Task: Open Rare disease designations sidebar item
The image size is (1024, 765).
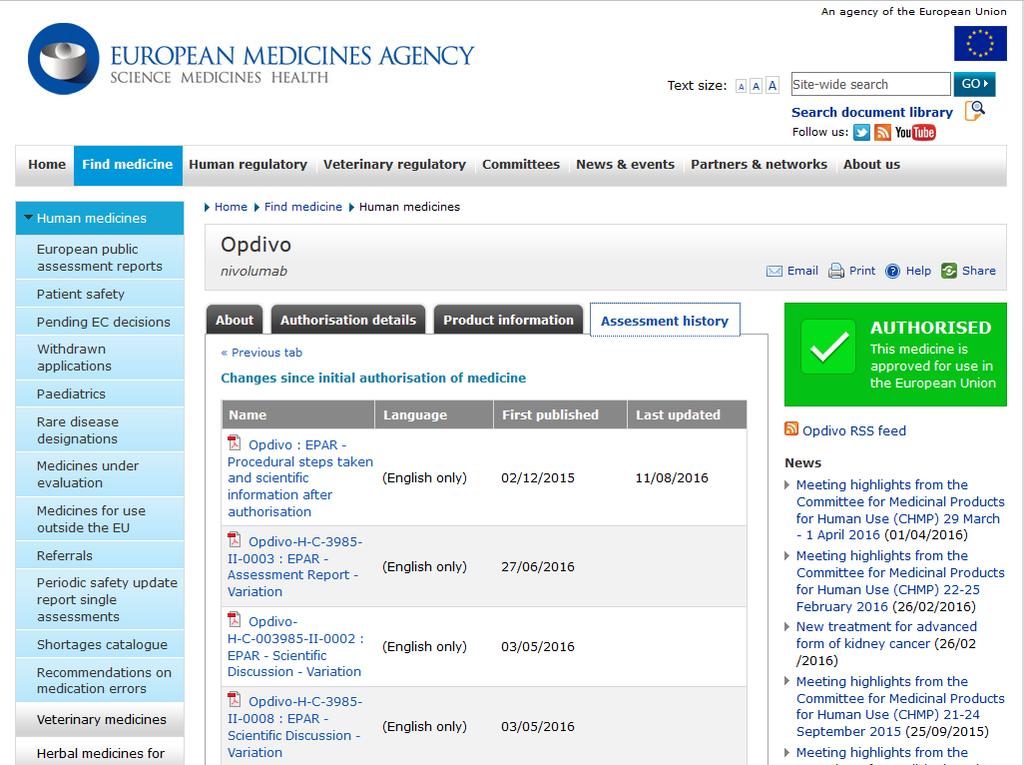Action: (100, 430)
